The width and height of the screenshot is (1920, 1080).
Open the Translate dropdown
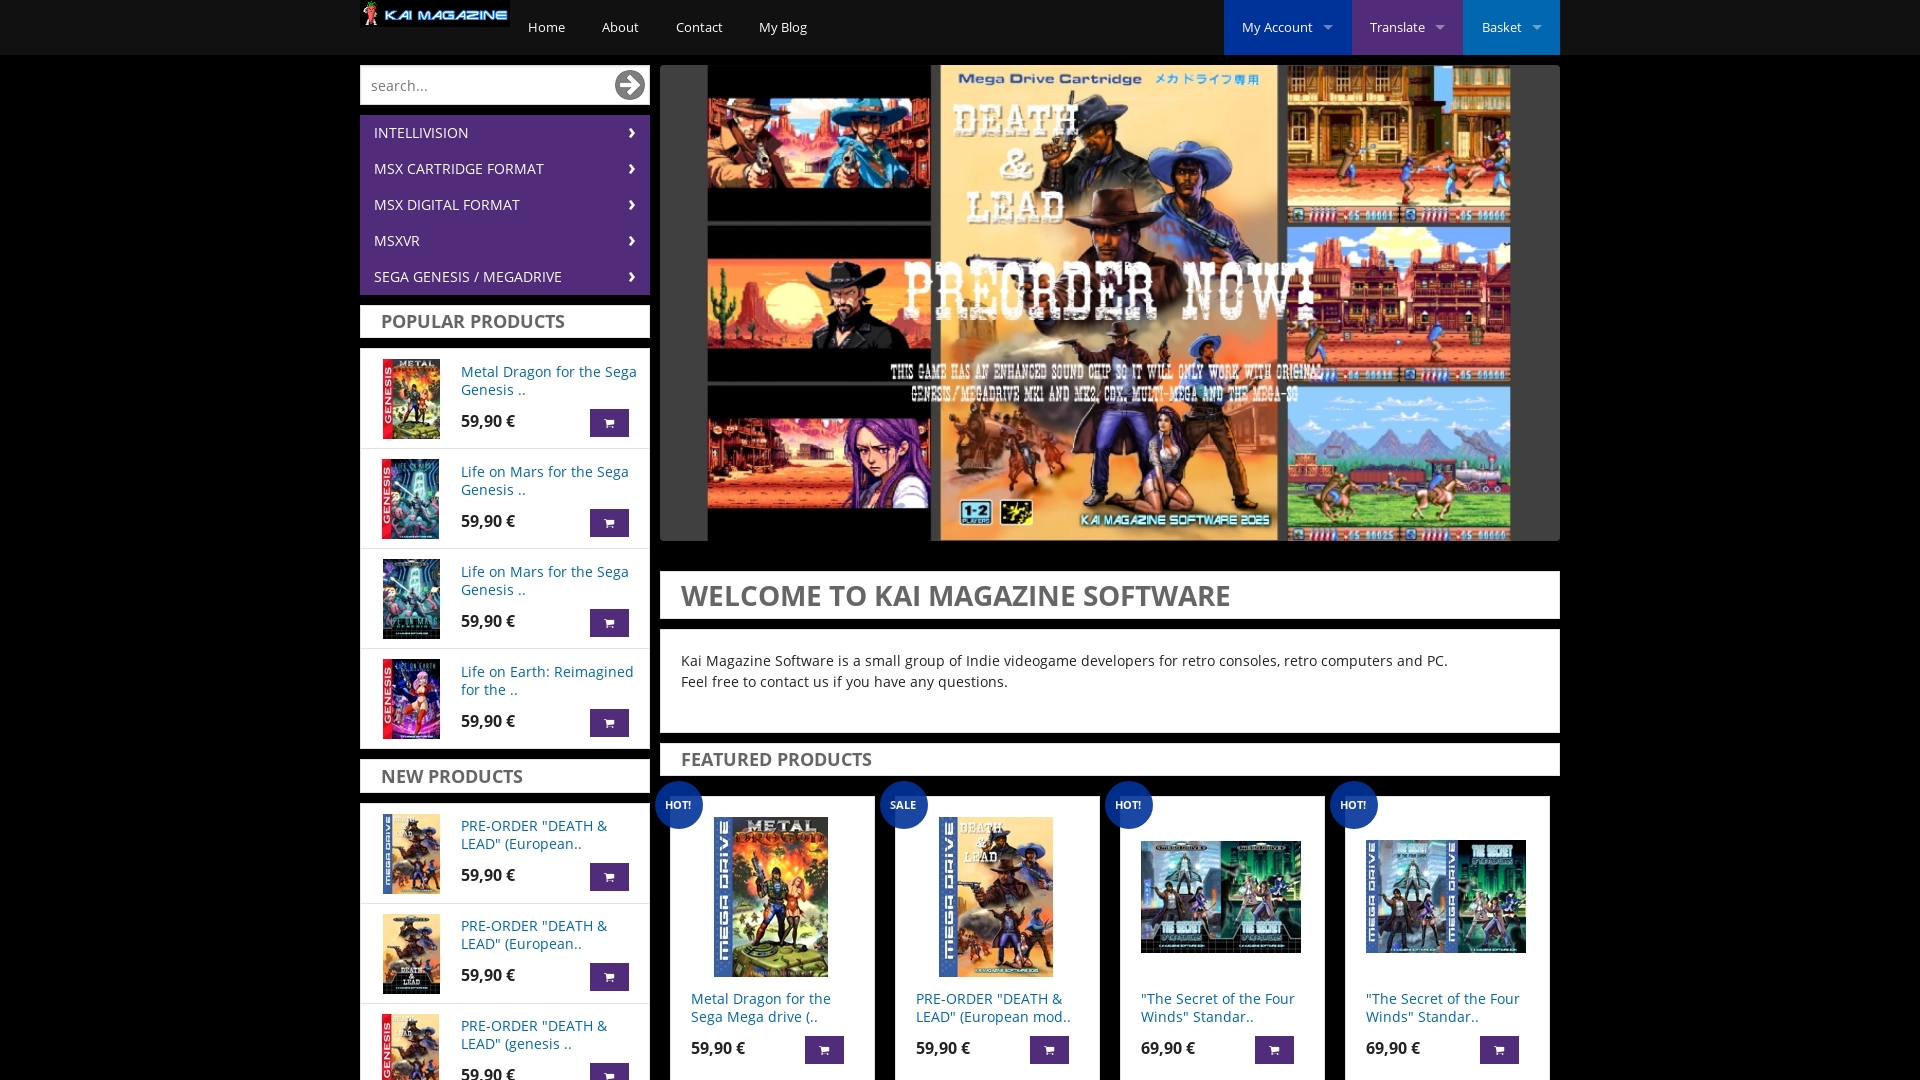pos(1407,27)
